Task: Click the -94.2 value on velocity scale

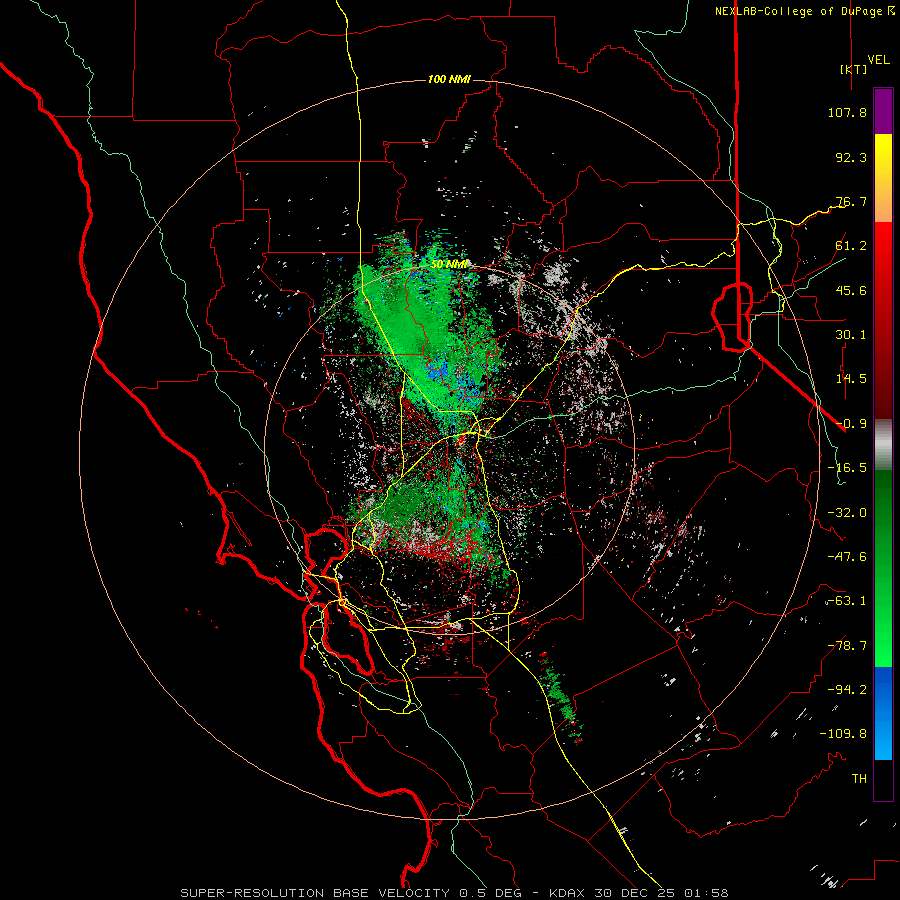Action: pyautogui.click(x=847, y=690)
